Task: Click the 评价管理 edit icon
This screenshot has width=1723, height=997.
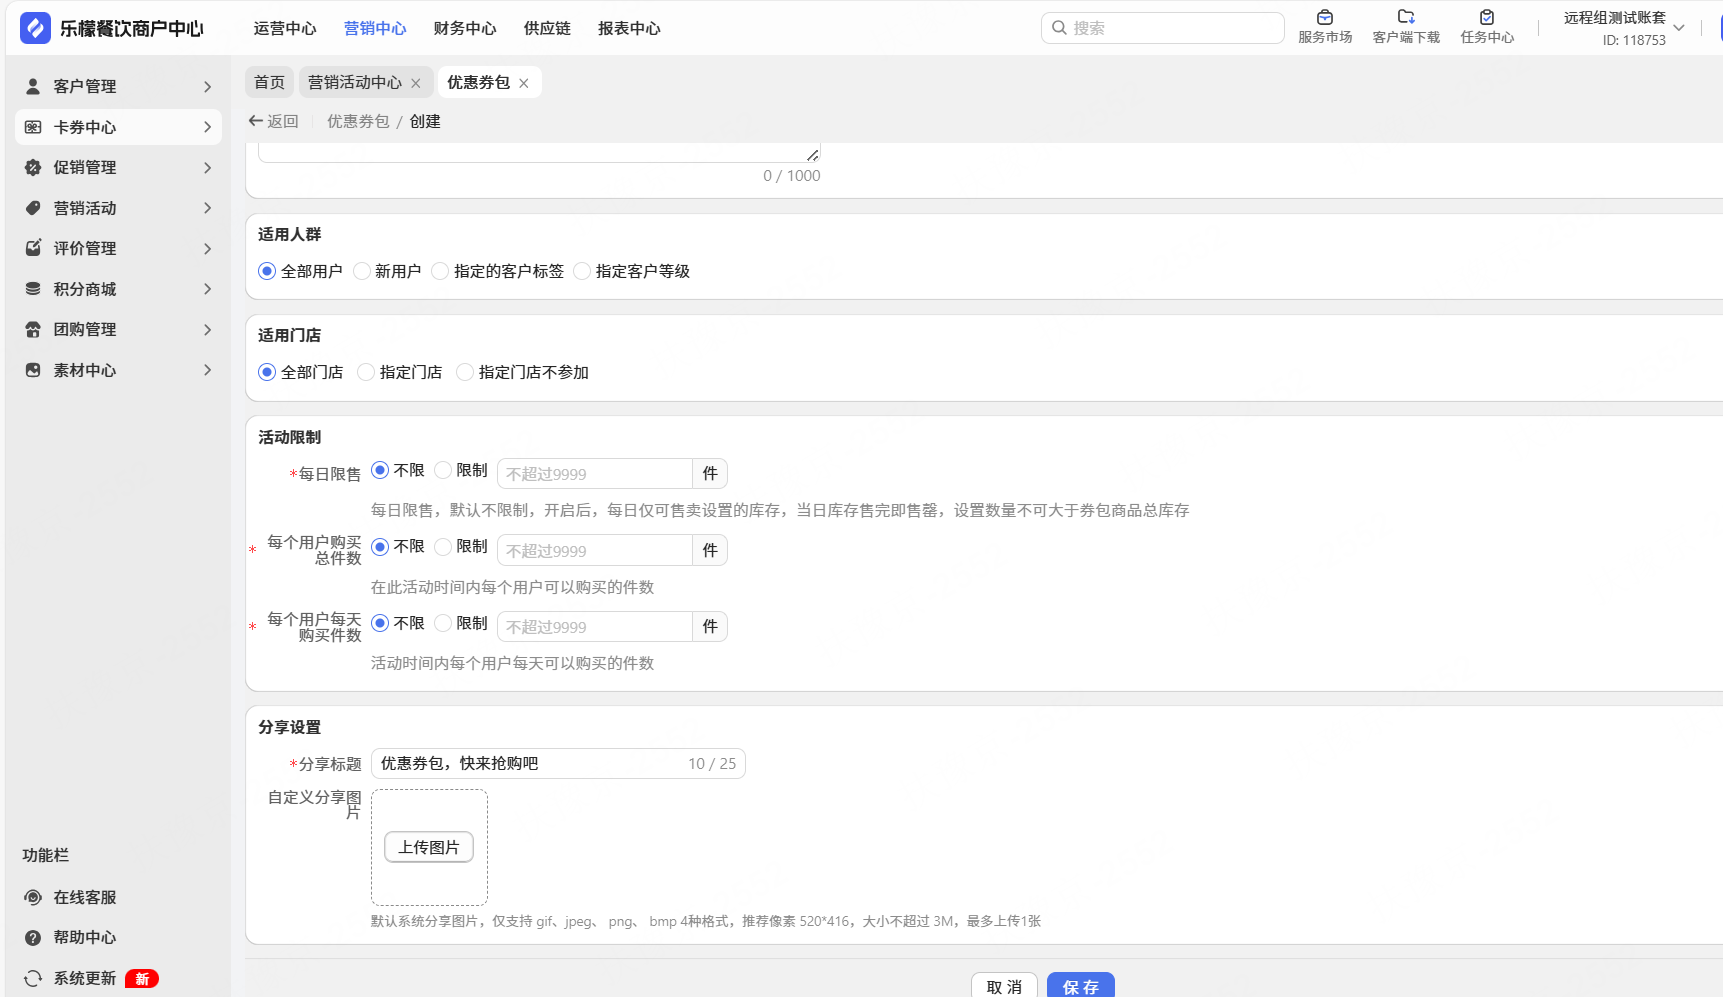Action: 33,248
